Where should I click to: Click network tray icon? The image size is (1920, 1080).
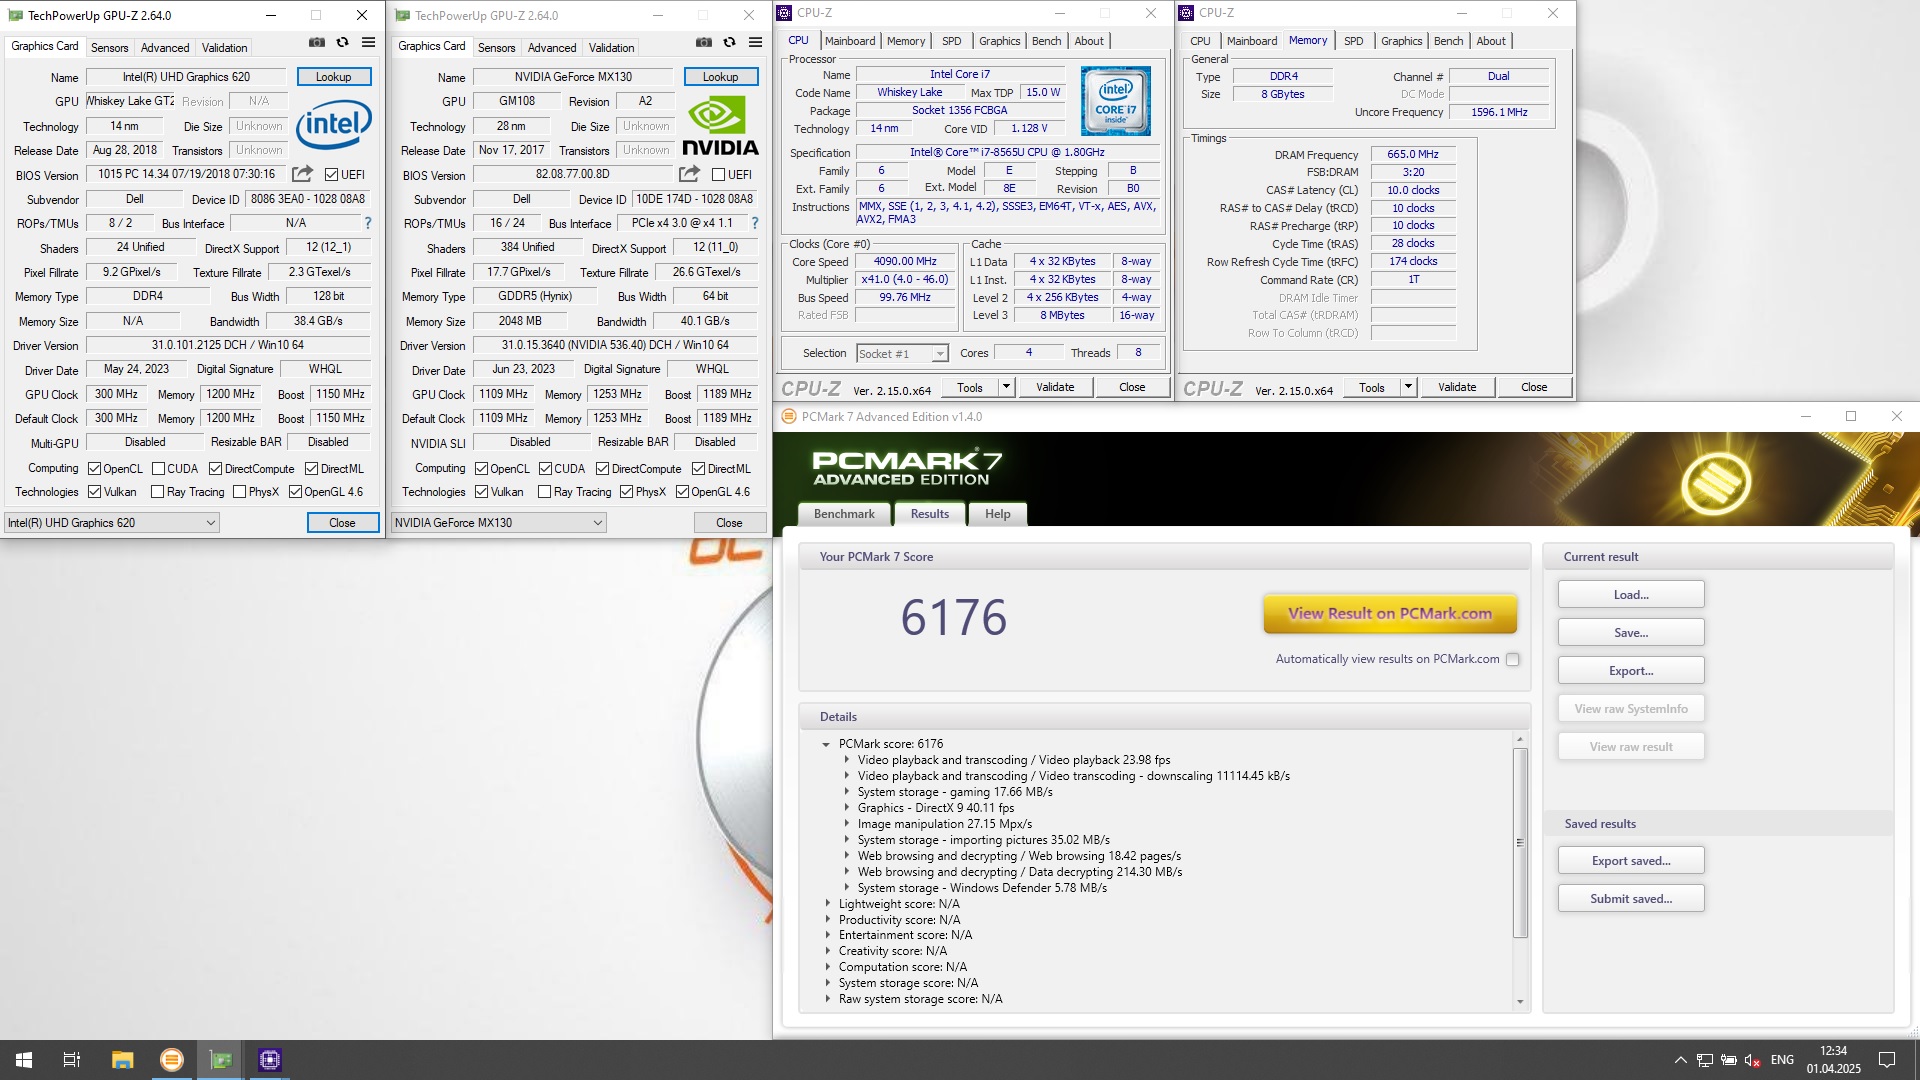tap(1705, 1060)
